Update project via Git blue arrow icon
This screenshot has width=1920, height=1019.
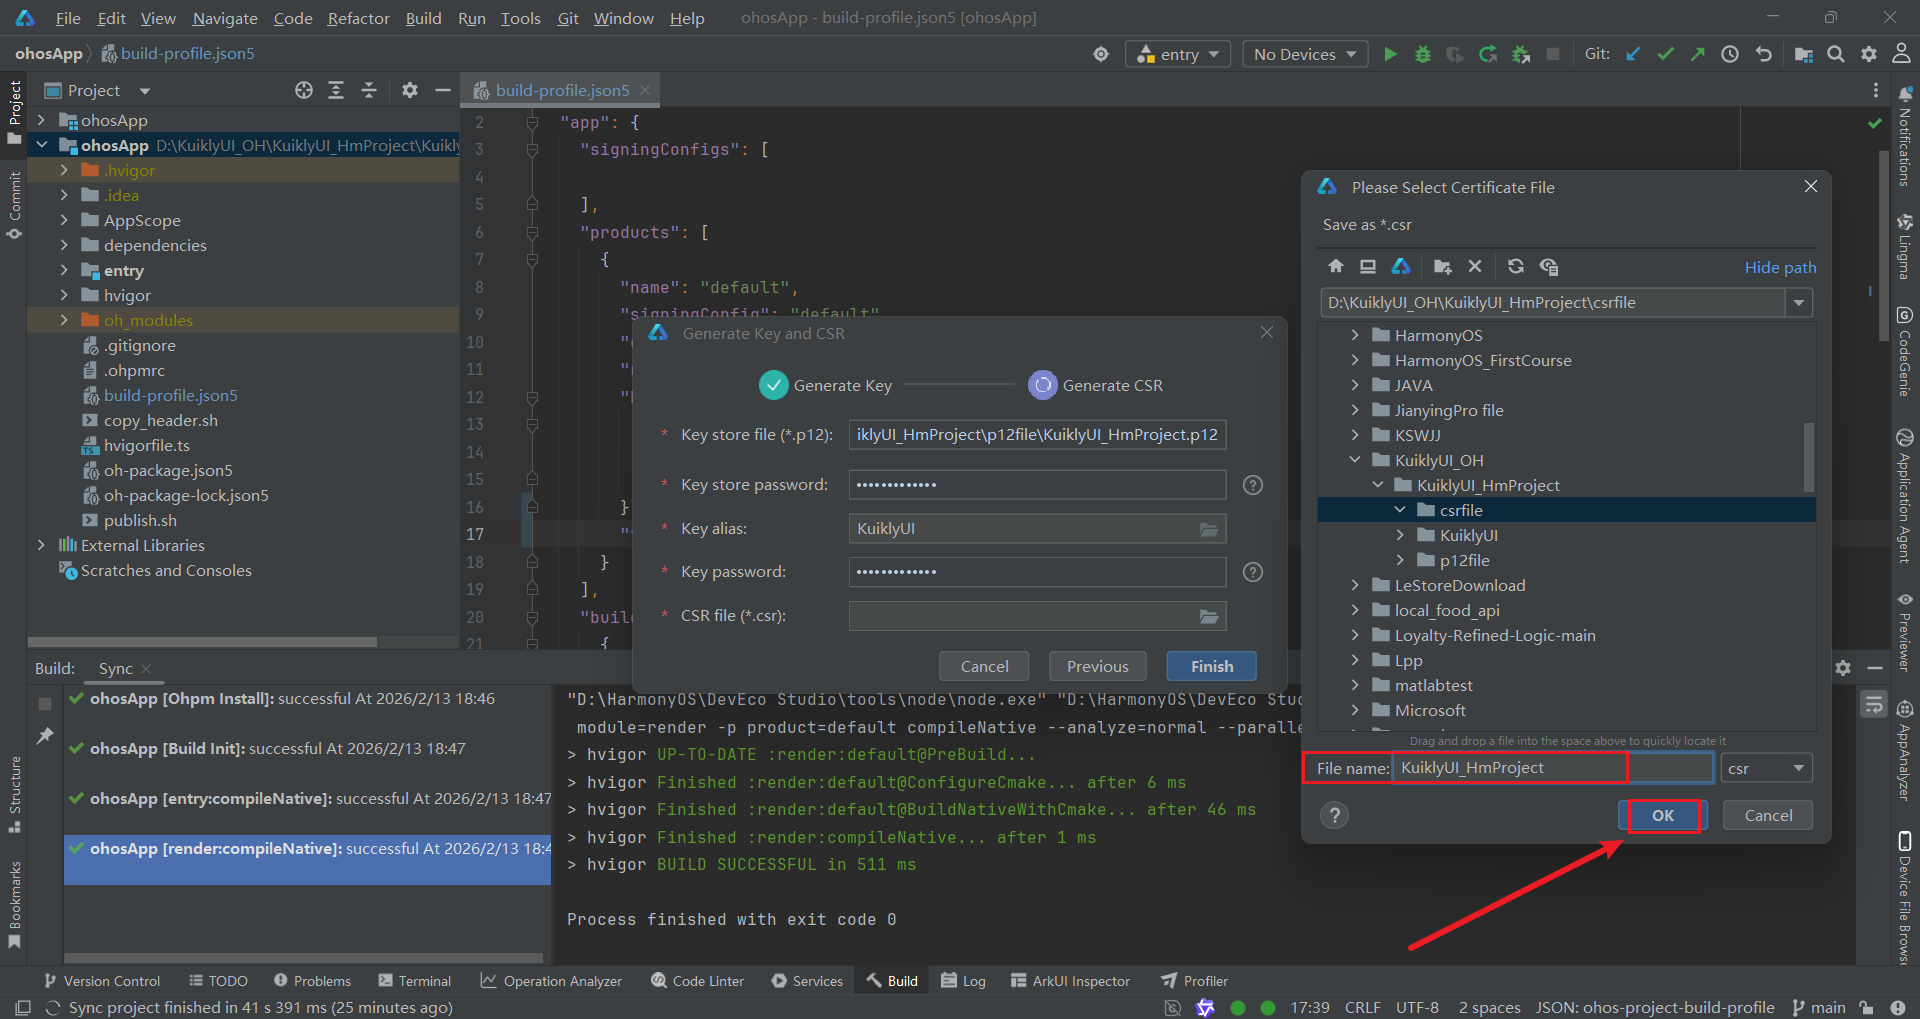(1633, 54)
